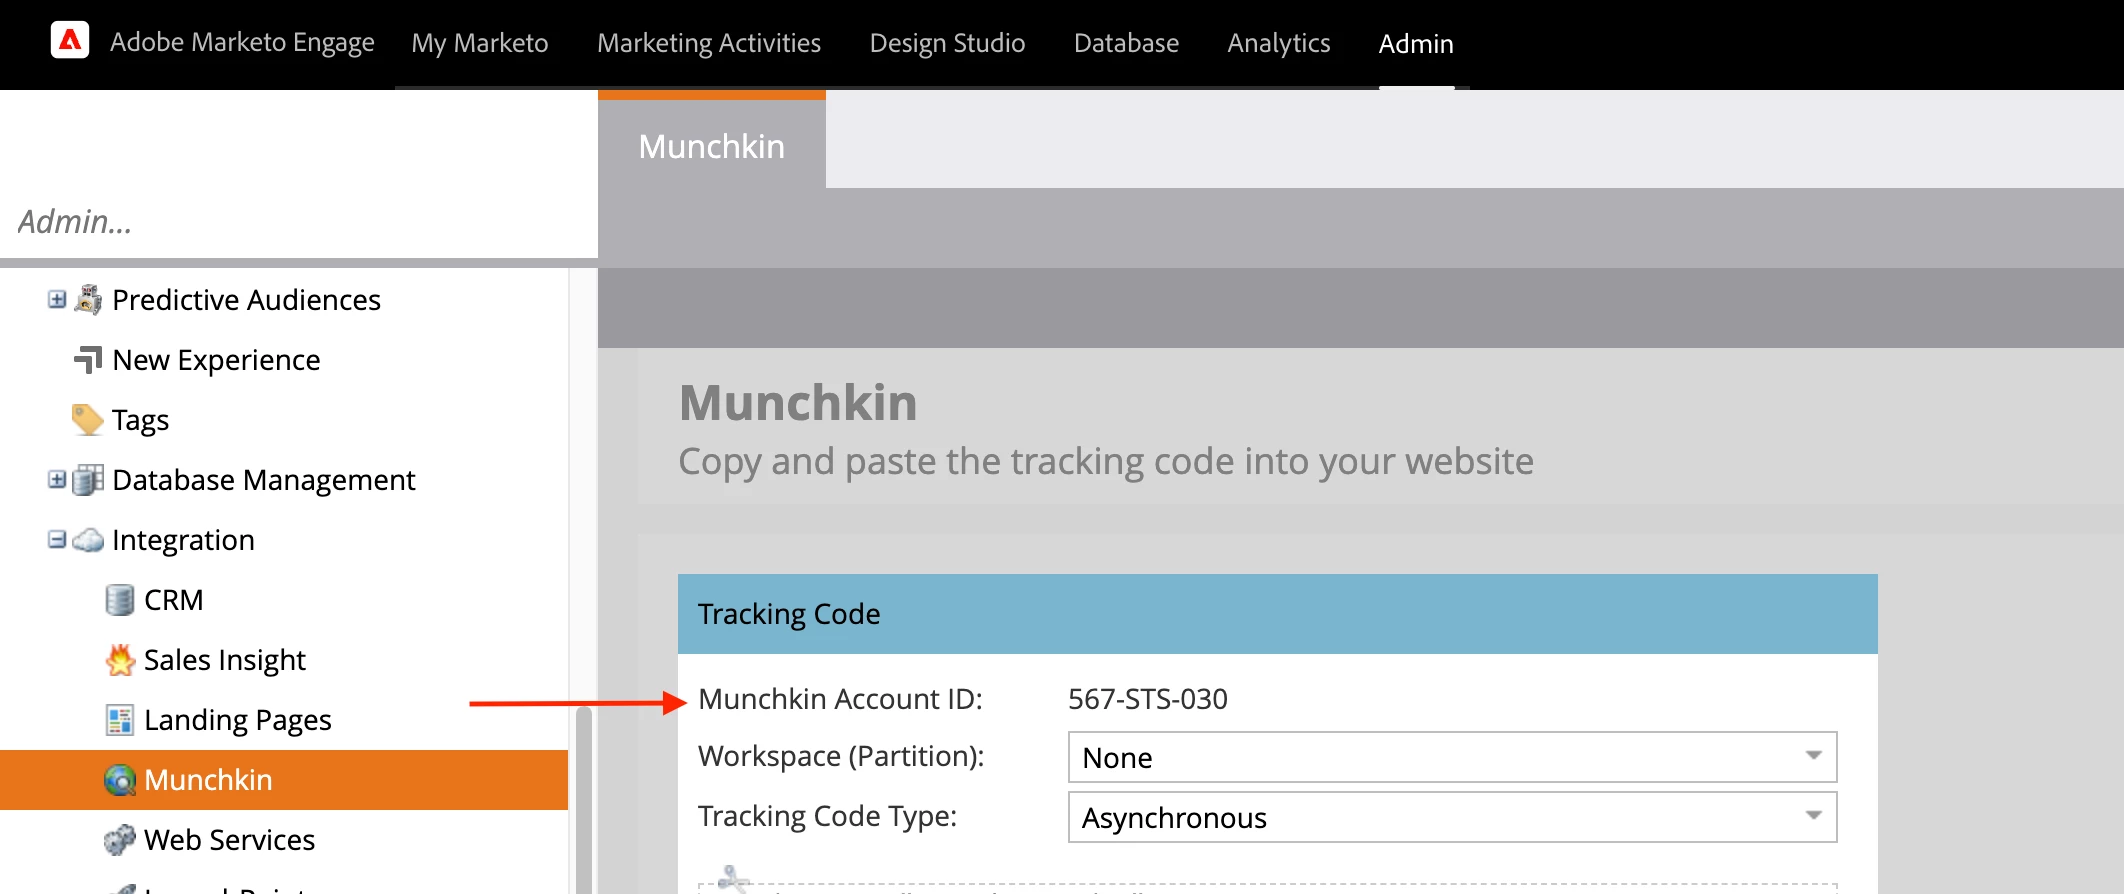Click the Workspace (Partition) label
This screenshot has width=2124, height=894.
coord(841,756)
